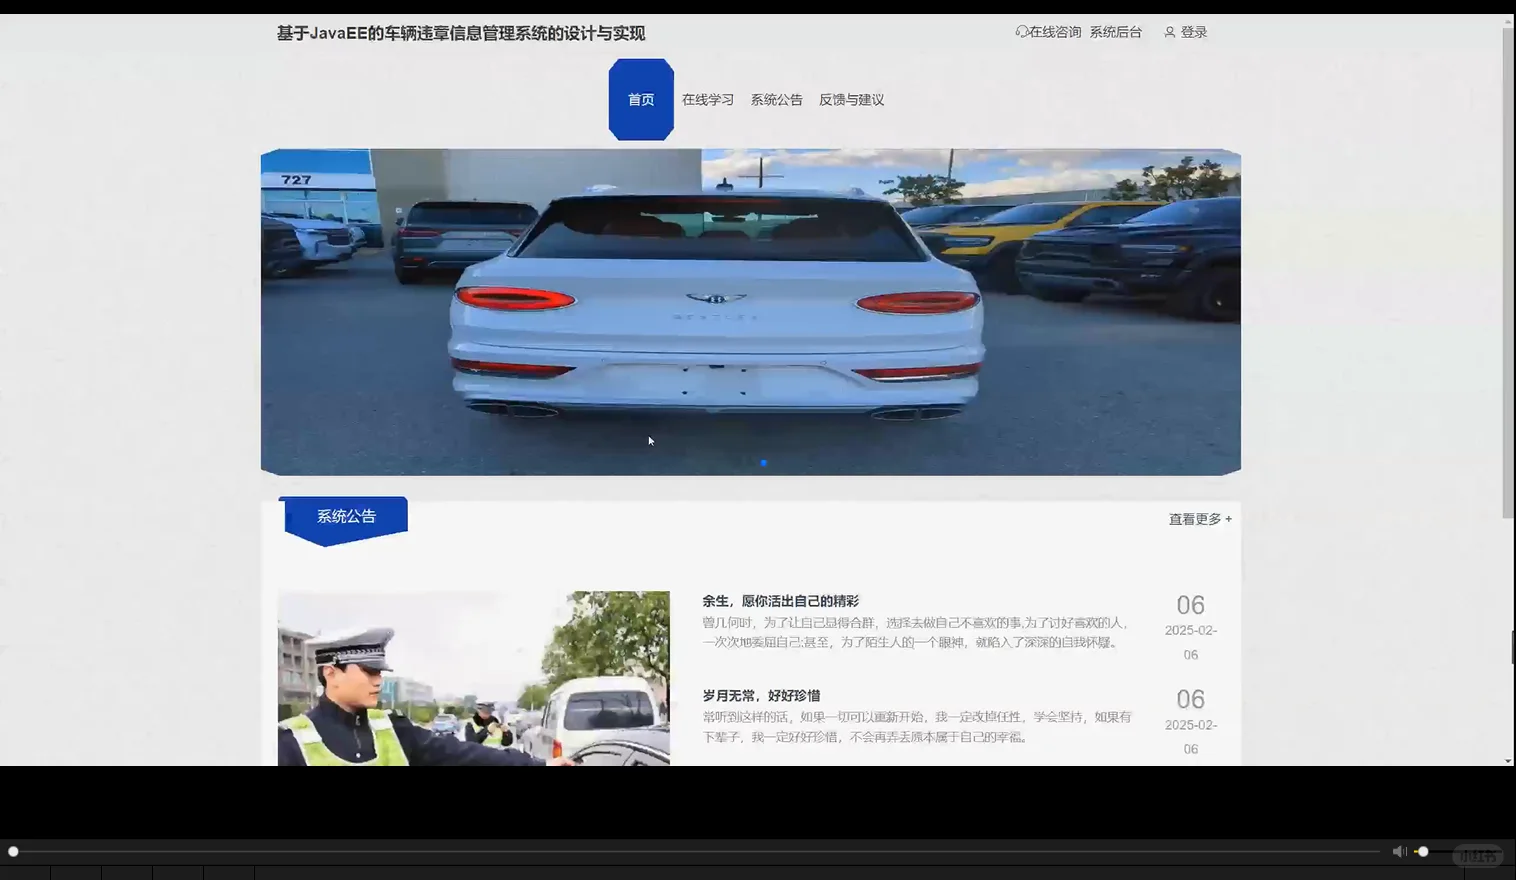Image resolution: width=1516 pixels, height=880 pixels.
Task: Open the 系统公告 navigation tab
Action: coord(776,99)
